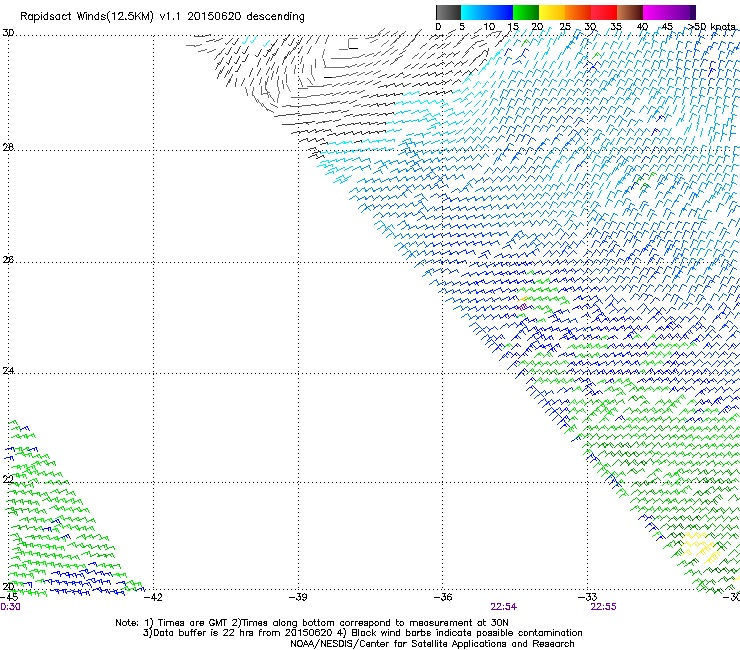The height and width of the screenshot is (650, 740).
Task: Click the '24' latitude axis label
Action: (8, 371)
